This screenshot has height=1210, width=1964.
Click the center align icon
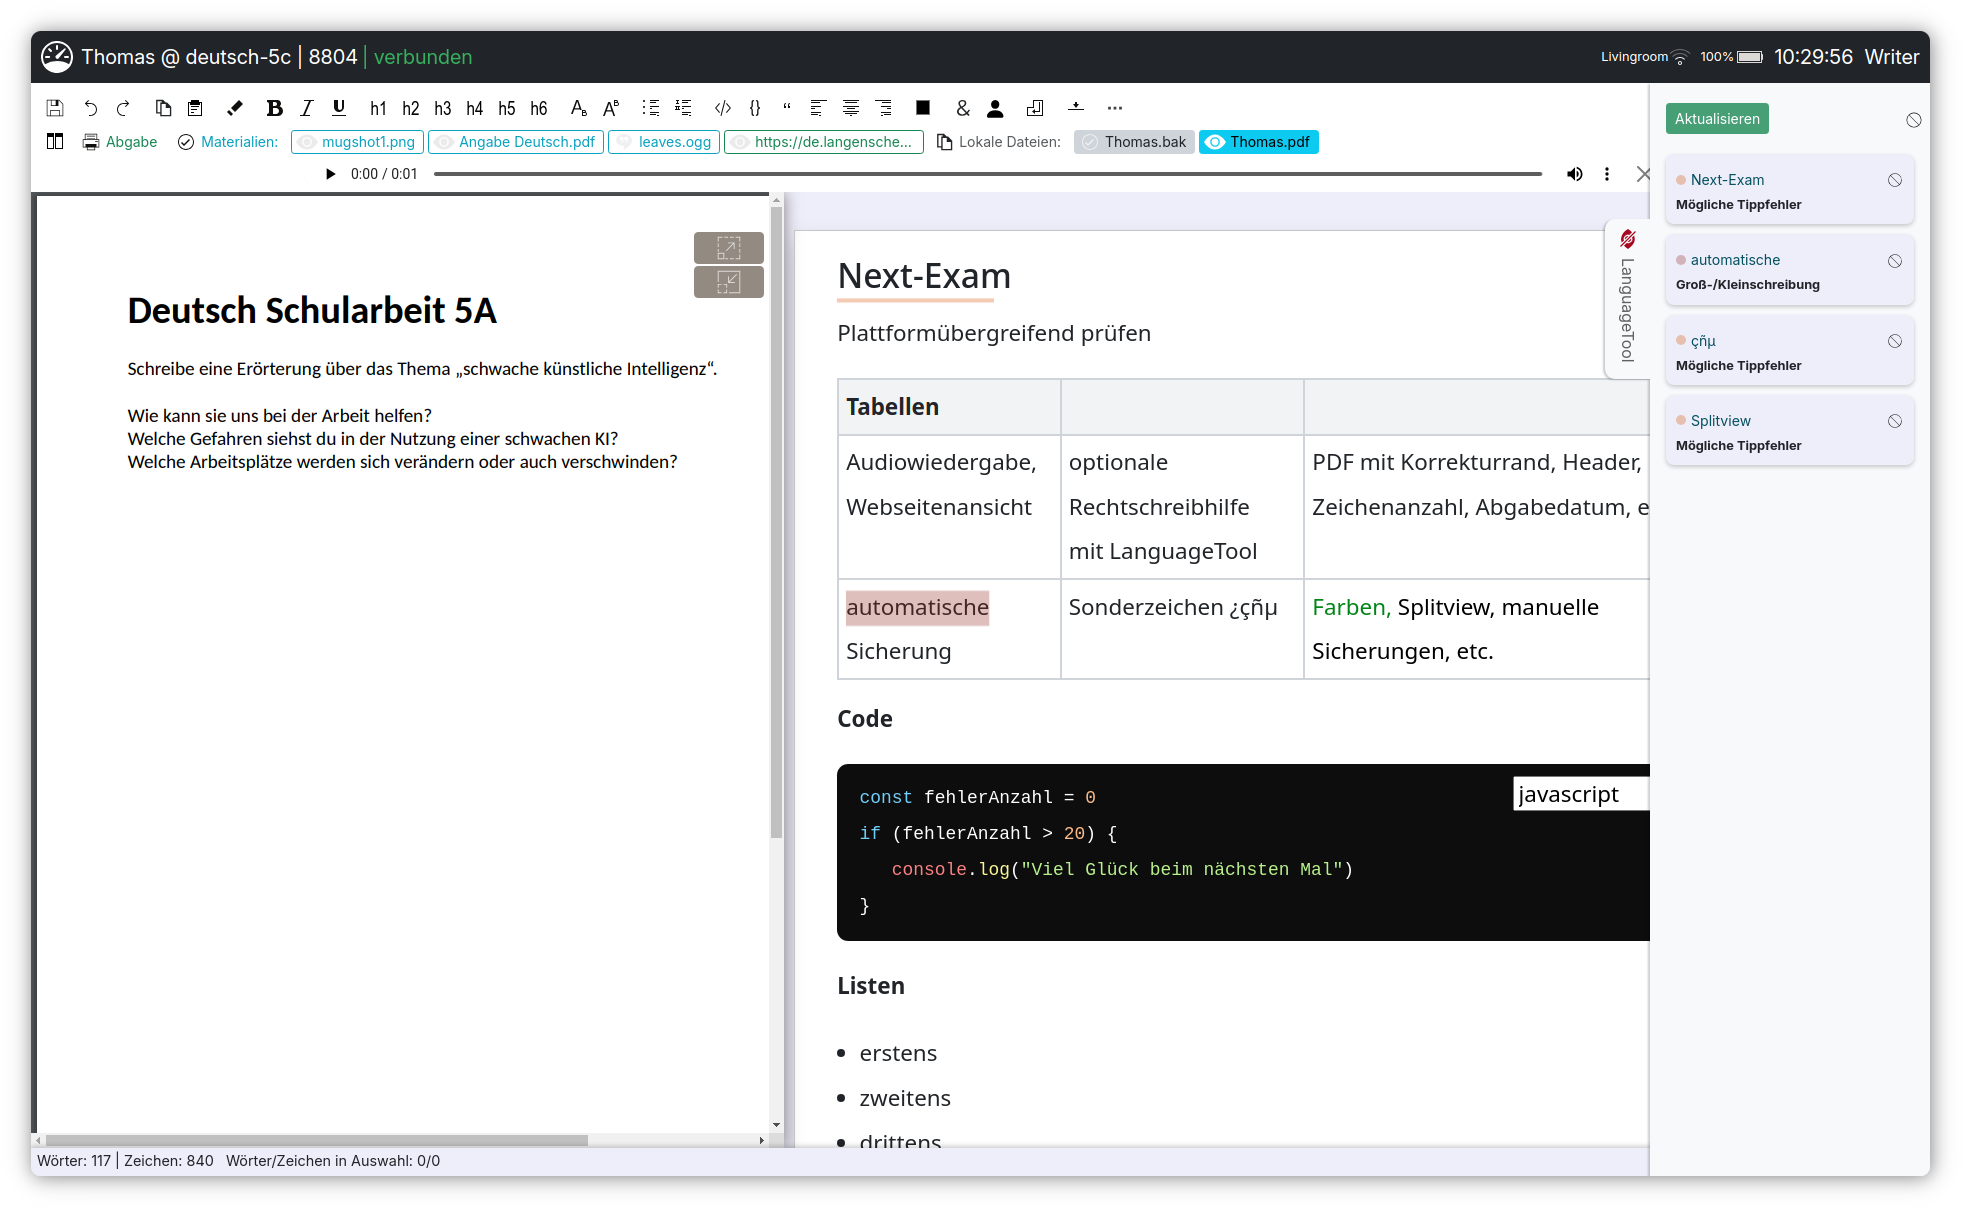coord(851,108)
